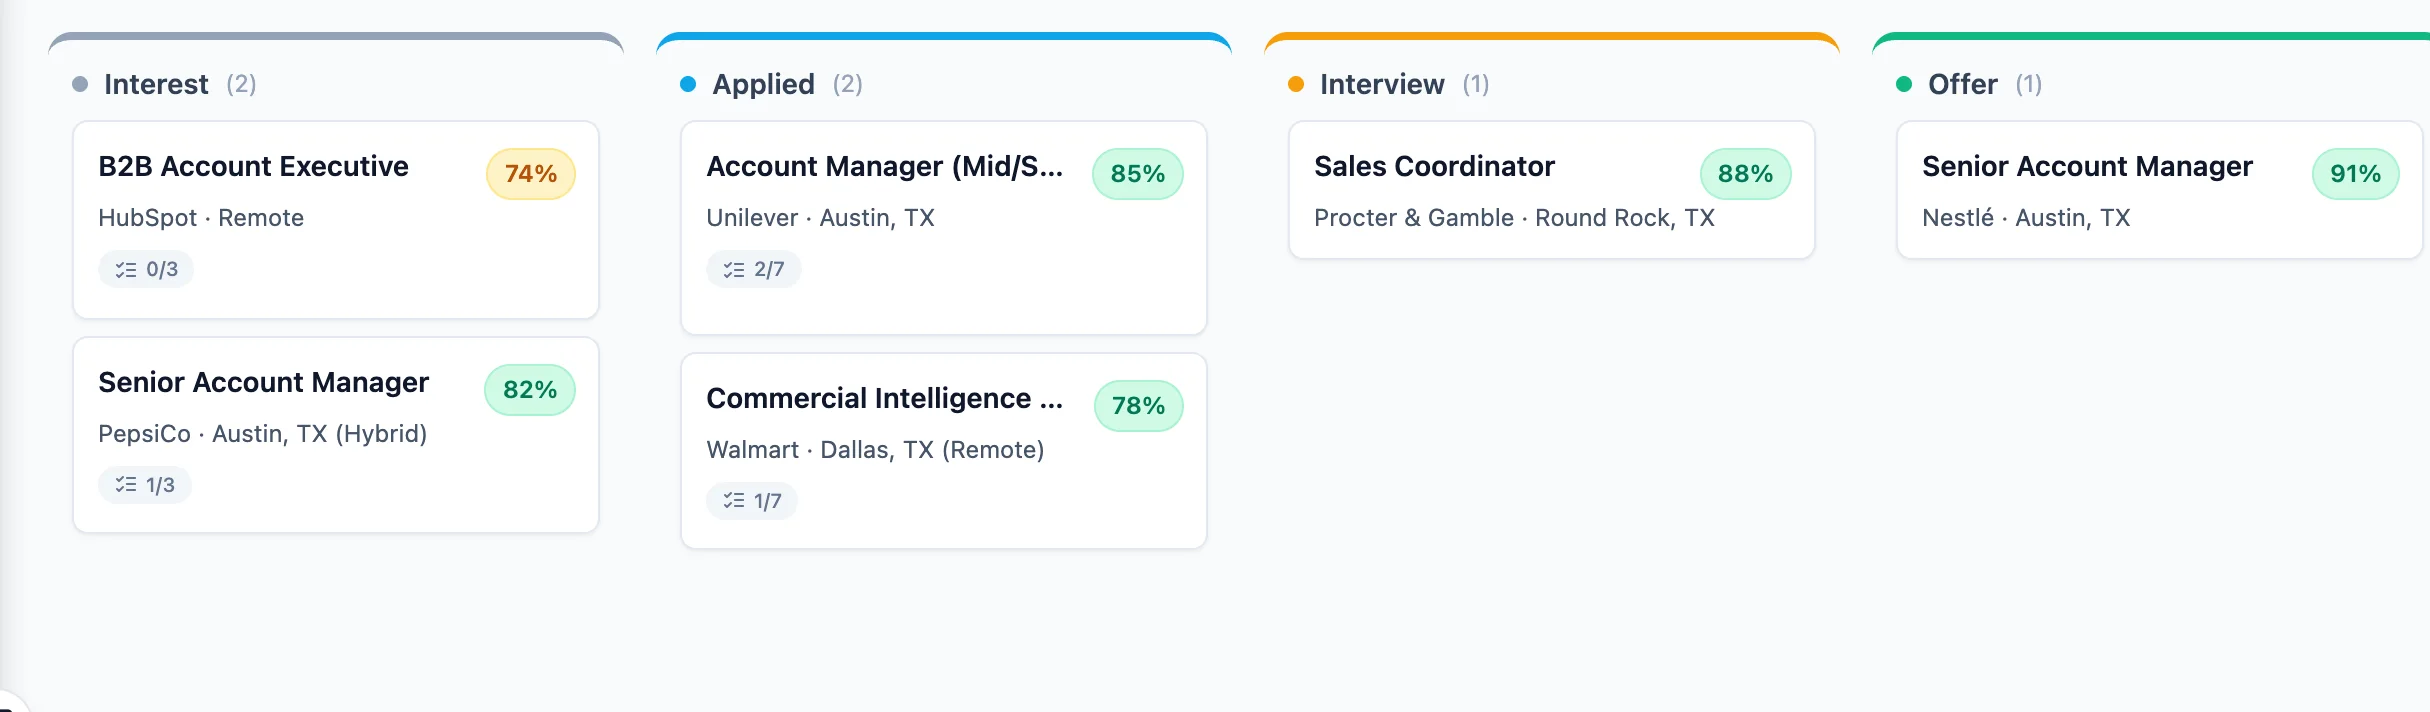Click the 91% match badge on Nestlé card
The image size is (2430, 712).
coord(2356,174)
